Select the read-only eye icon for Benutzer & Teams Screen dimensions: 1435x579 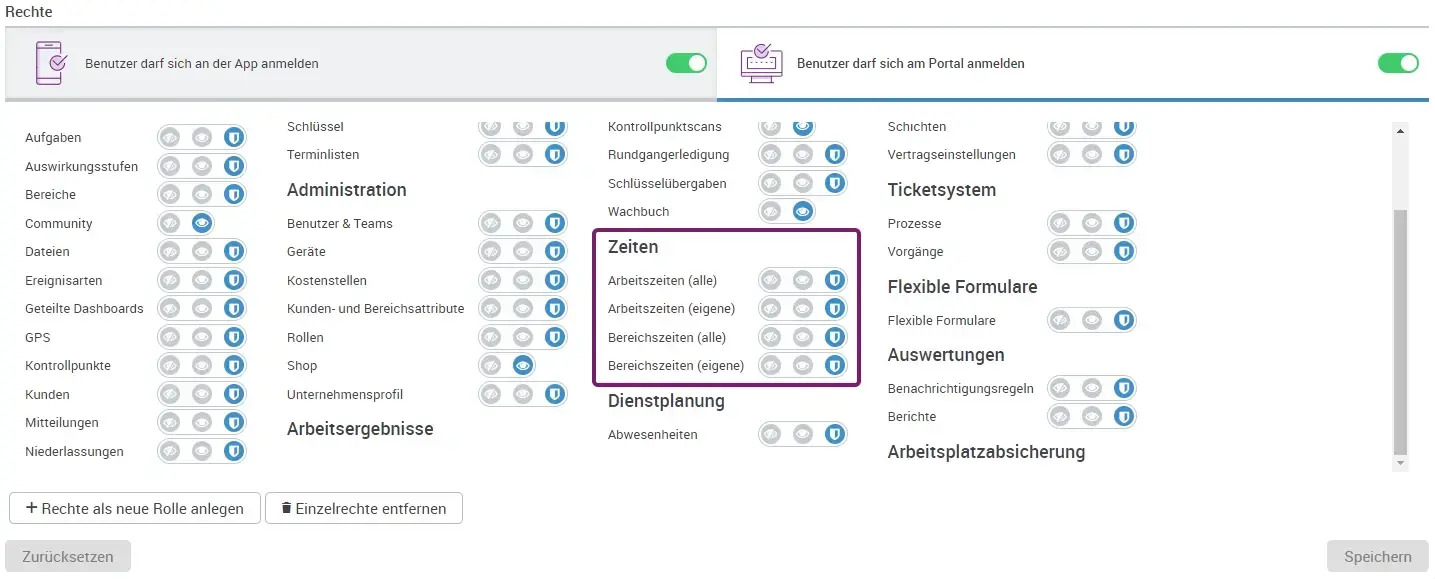click(x=522, y=223)
